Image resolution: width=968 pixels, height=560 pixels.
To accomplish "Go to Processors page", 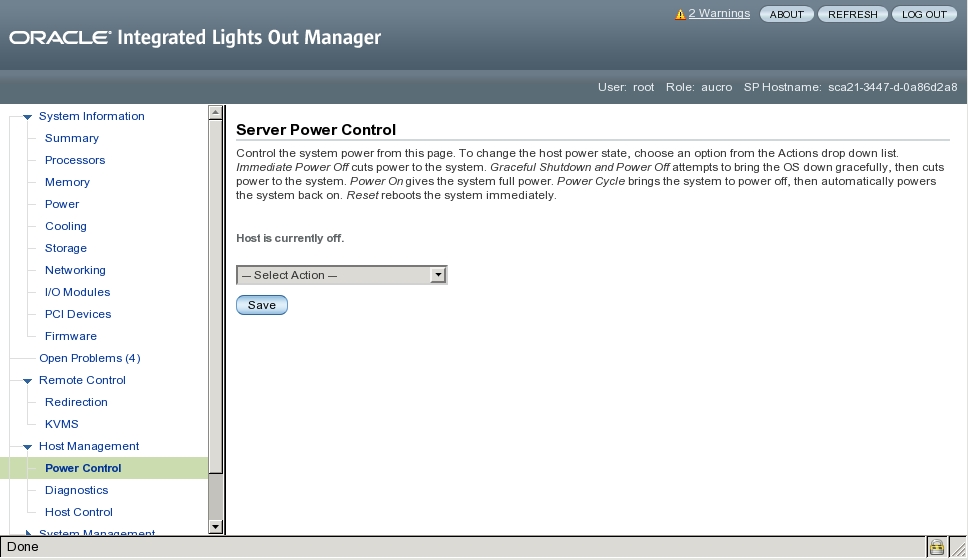I will (75, 160).
